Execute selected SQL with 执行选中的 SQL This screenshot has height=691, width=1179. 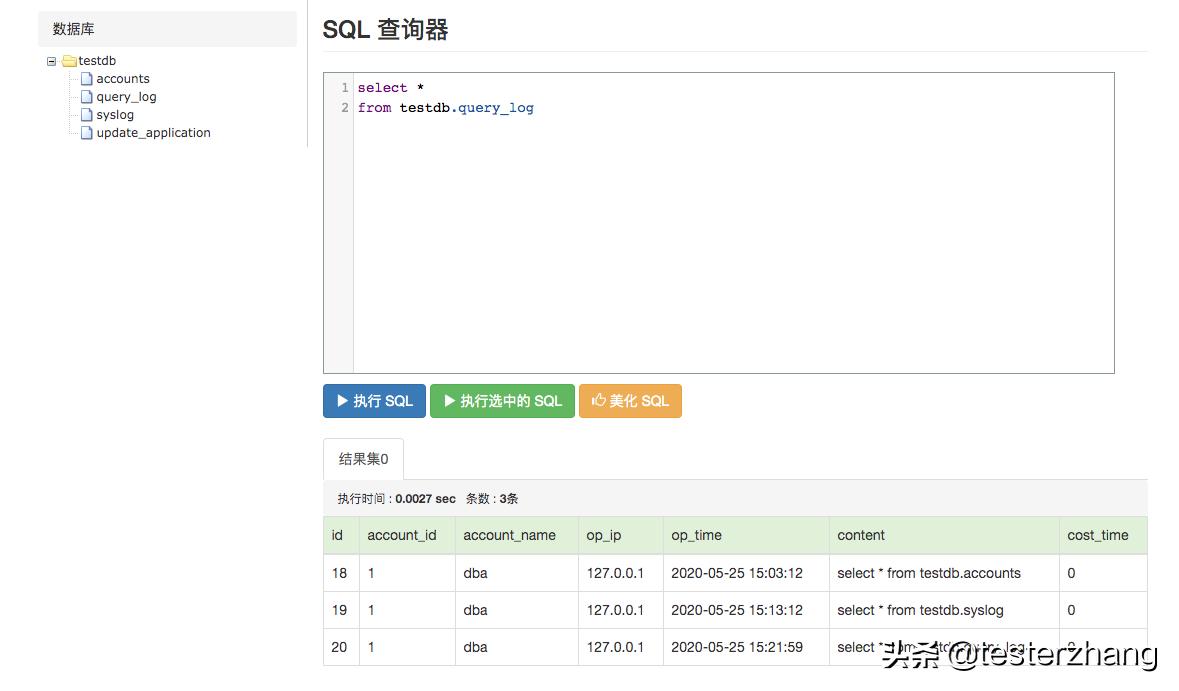pos(502,400)
